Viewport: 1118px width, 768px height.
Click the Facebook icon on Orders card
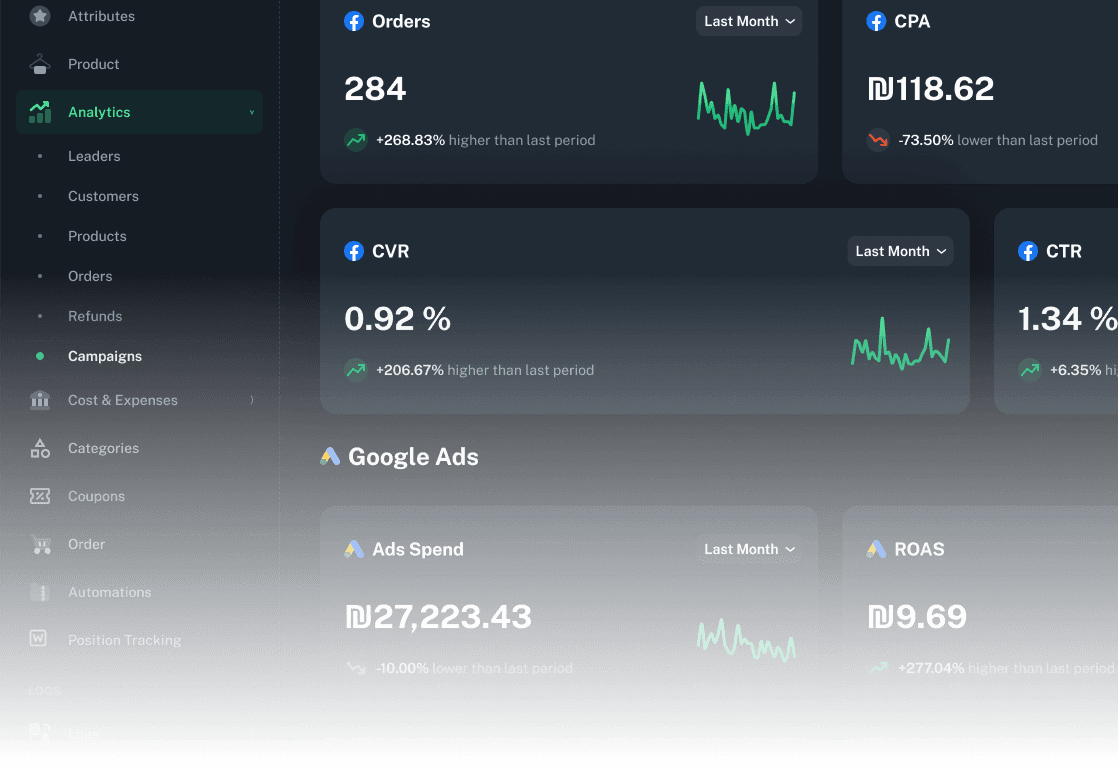[x=354, y=21]
